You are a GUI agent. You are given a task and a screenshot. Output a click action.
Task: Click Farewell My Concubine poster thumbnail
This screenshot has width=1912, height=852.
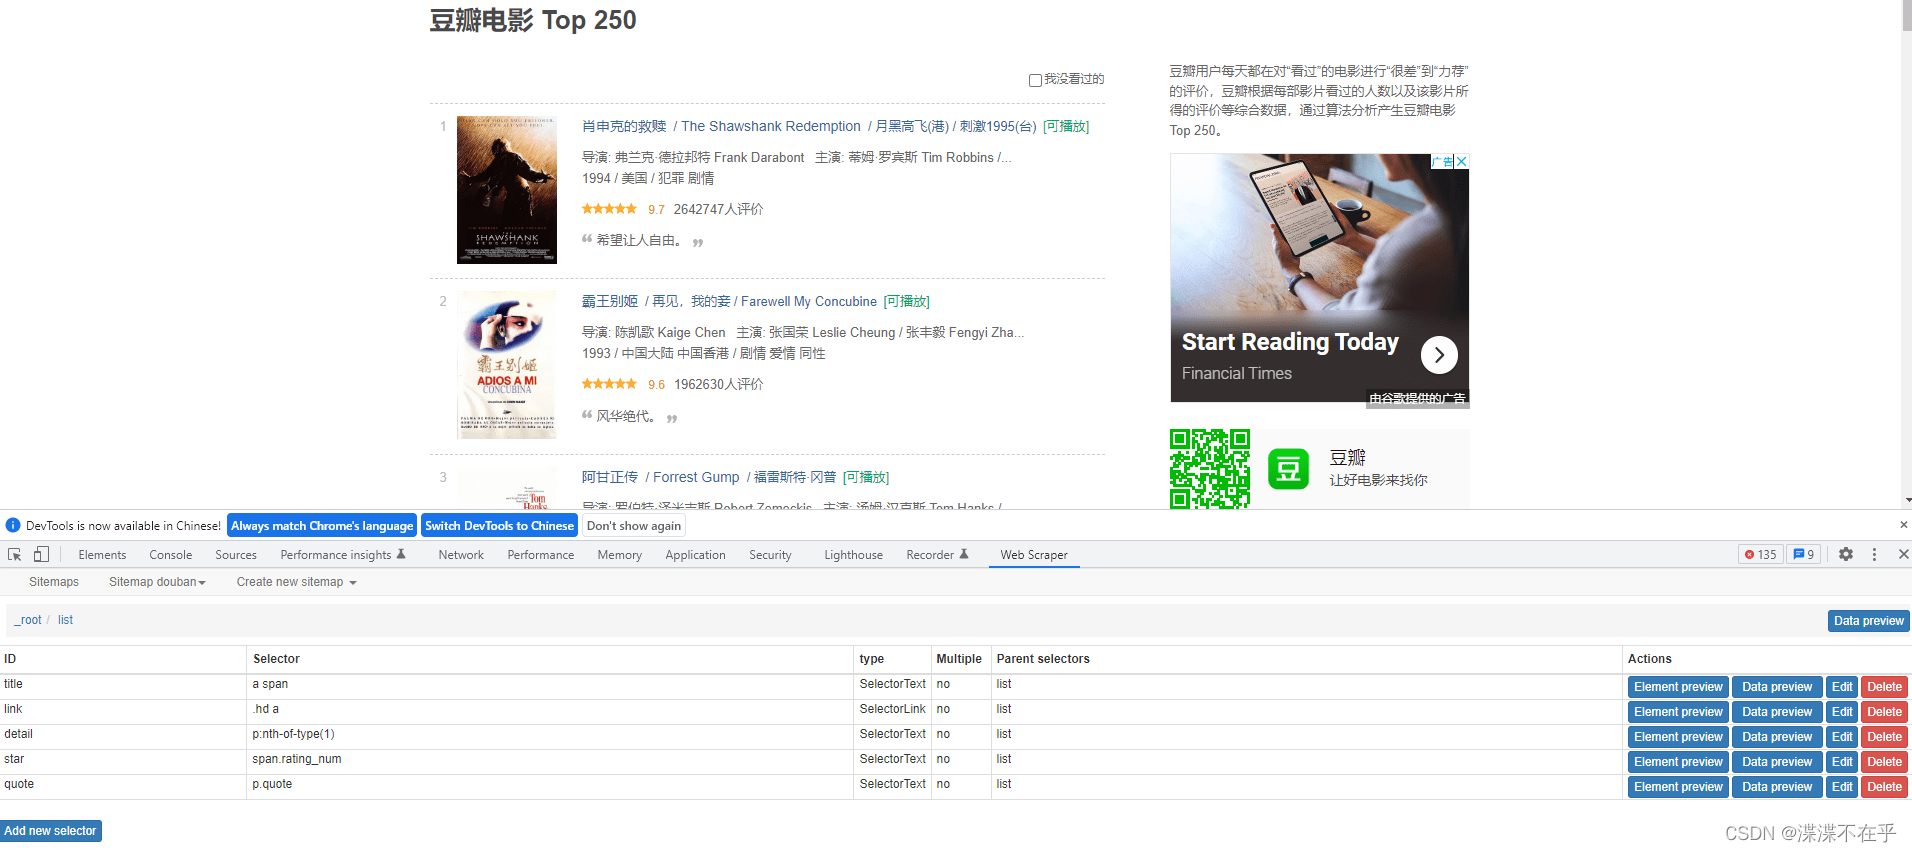click(507, 365)
